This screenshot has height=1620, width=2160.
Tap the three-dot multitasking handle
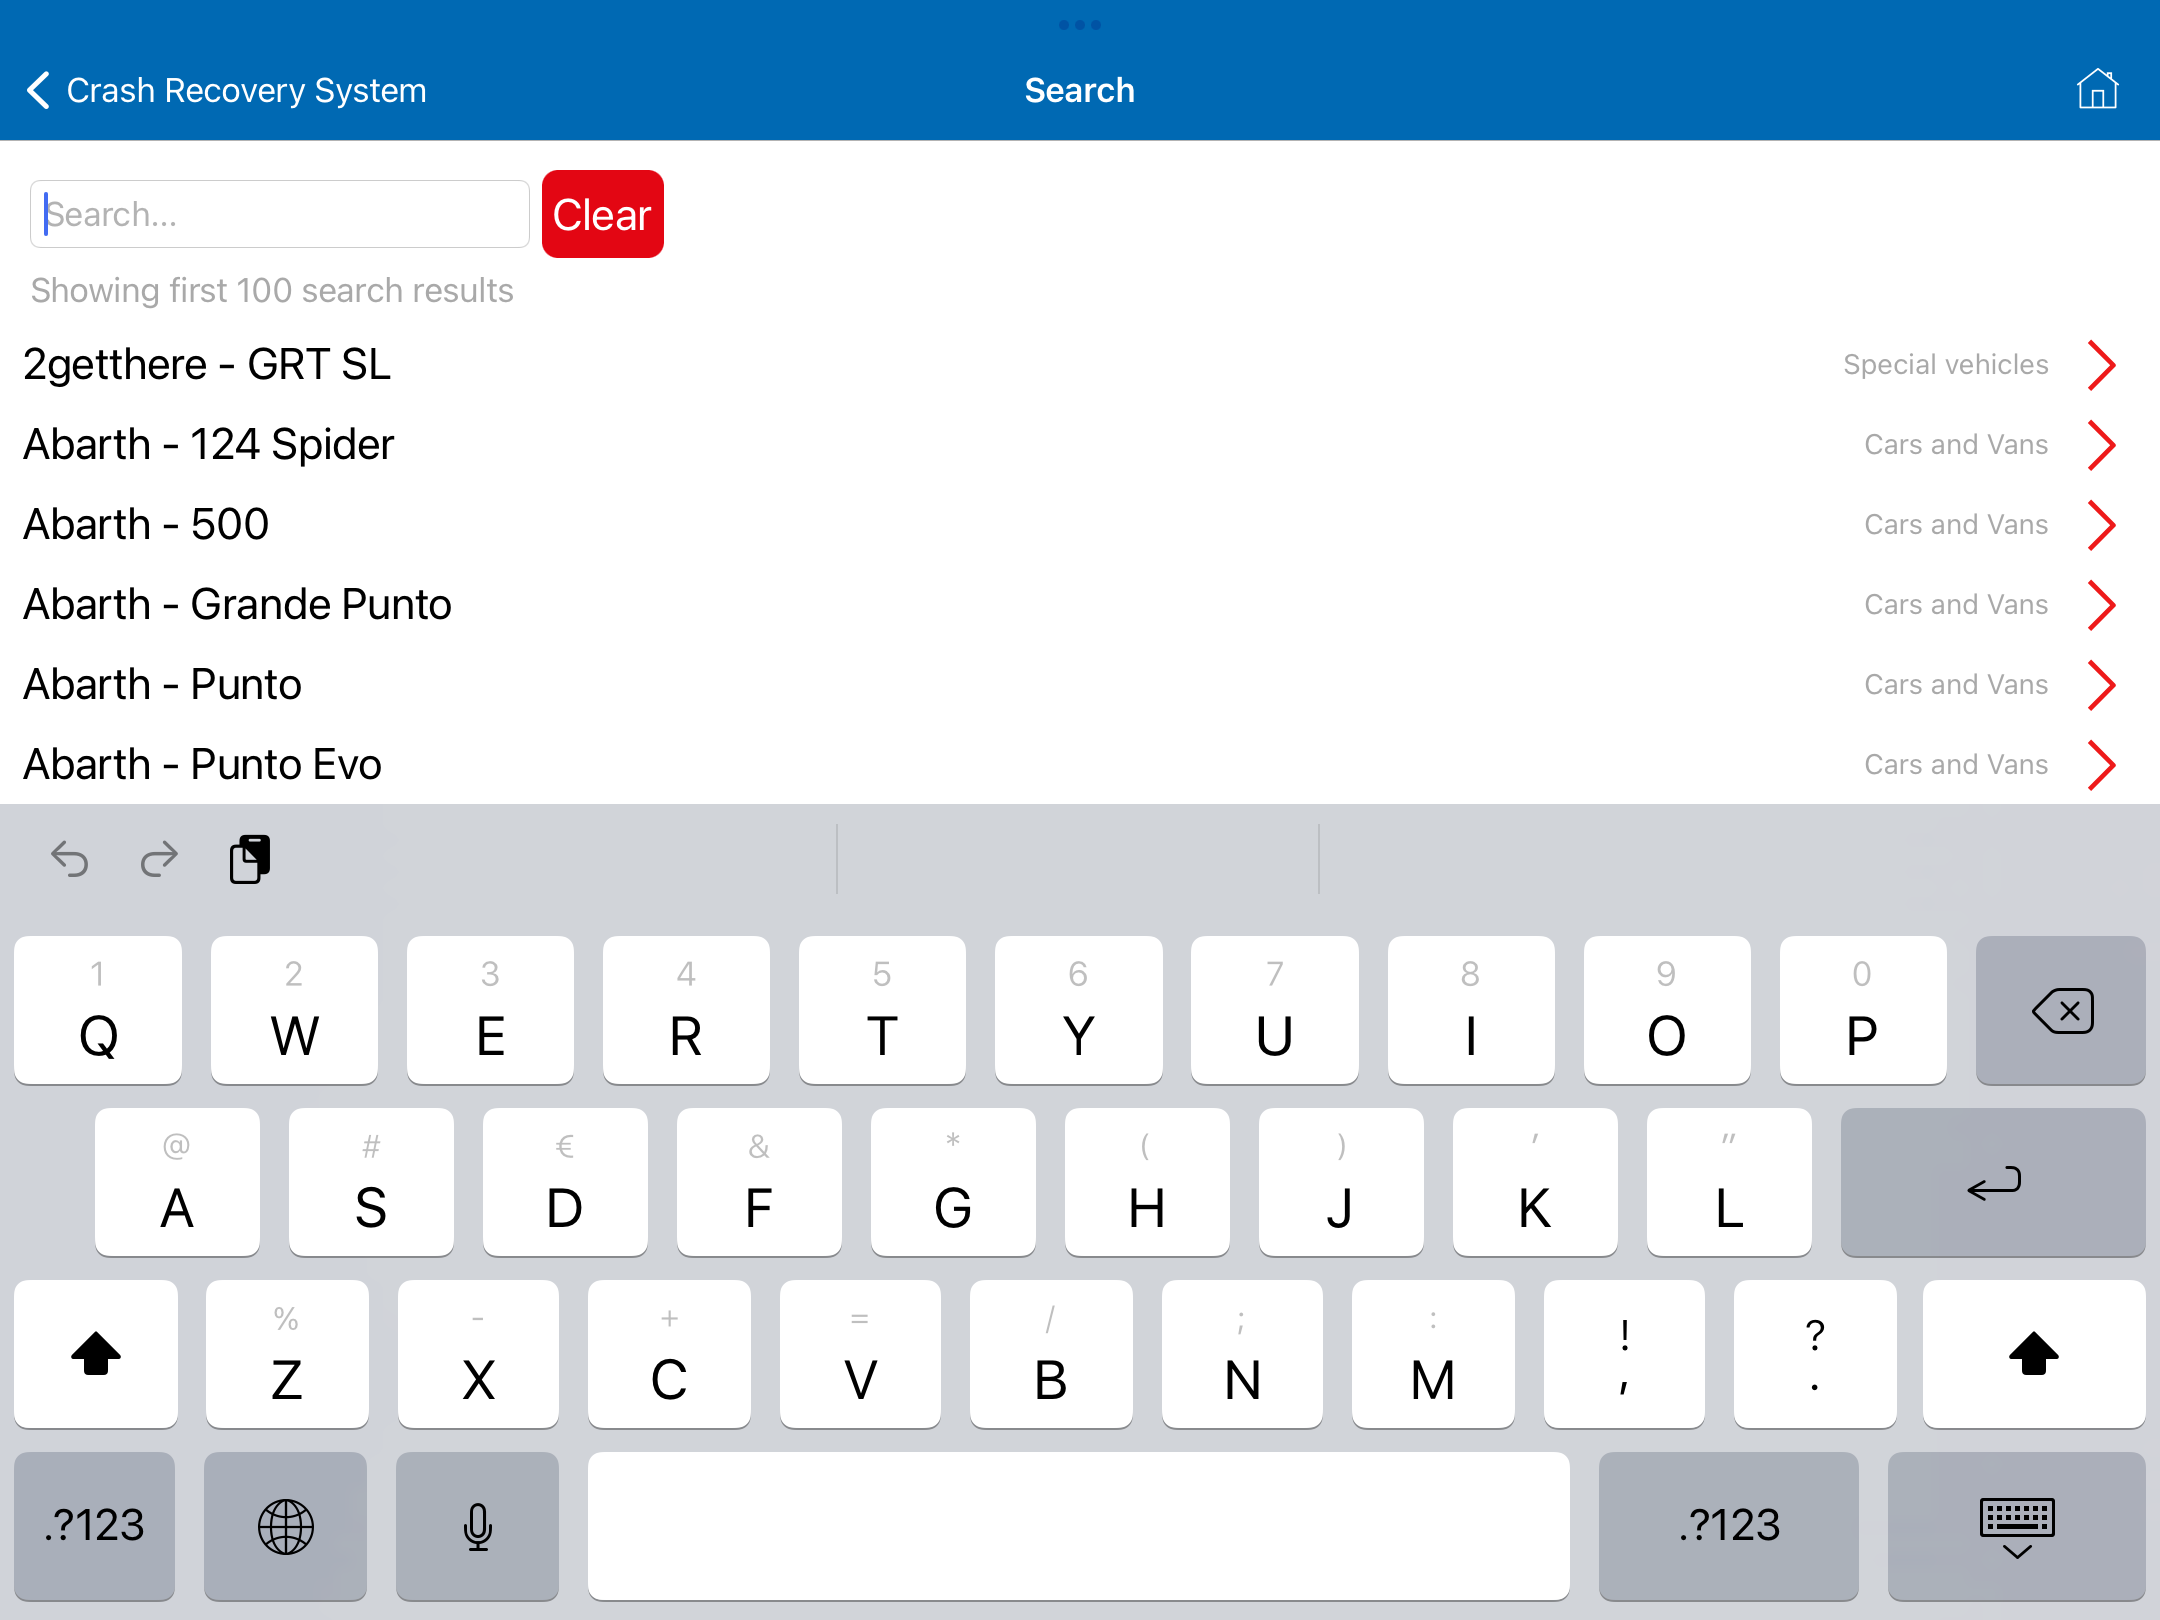1080,24
